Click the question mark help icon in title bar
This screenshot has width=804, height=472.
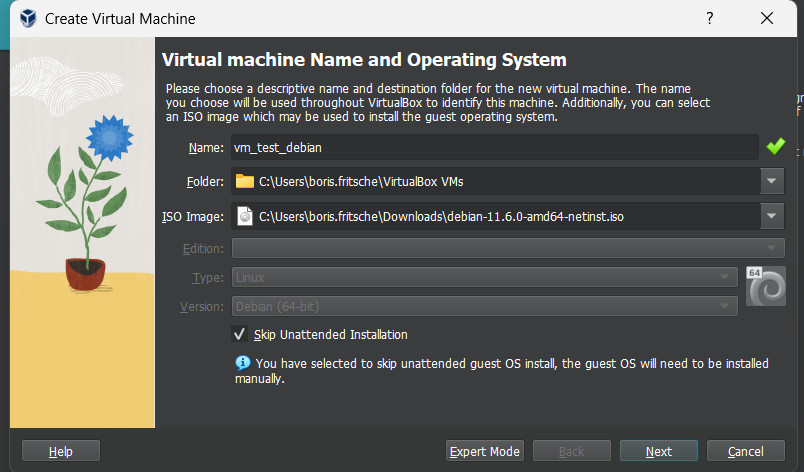point(710,19)
